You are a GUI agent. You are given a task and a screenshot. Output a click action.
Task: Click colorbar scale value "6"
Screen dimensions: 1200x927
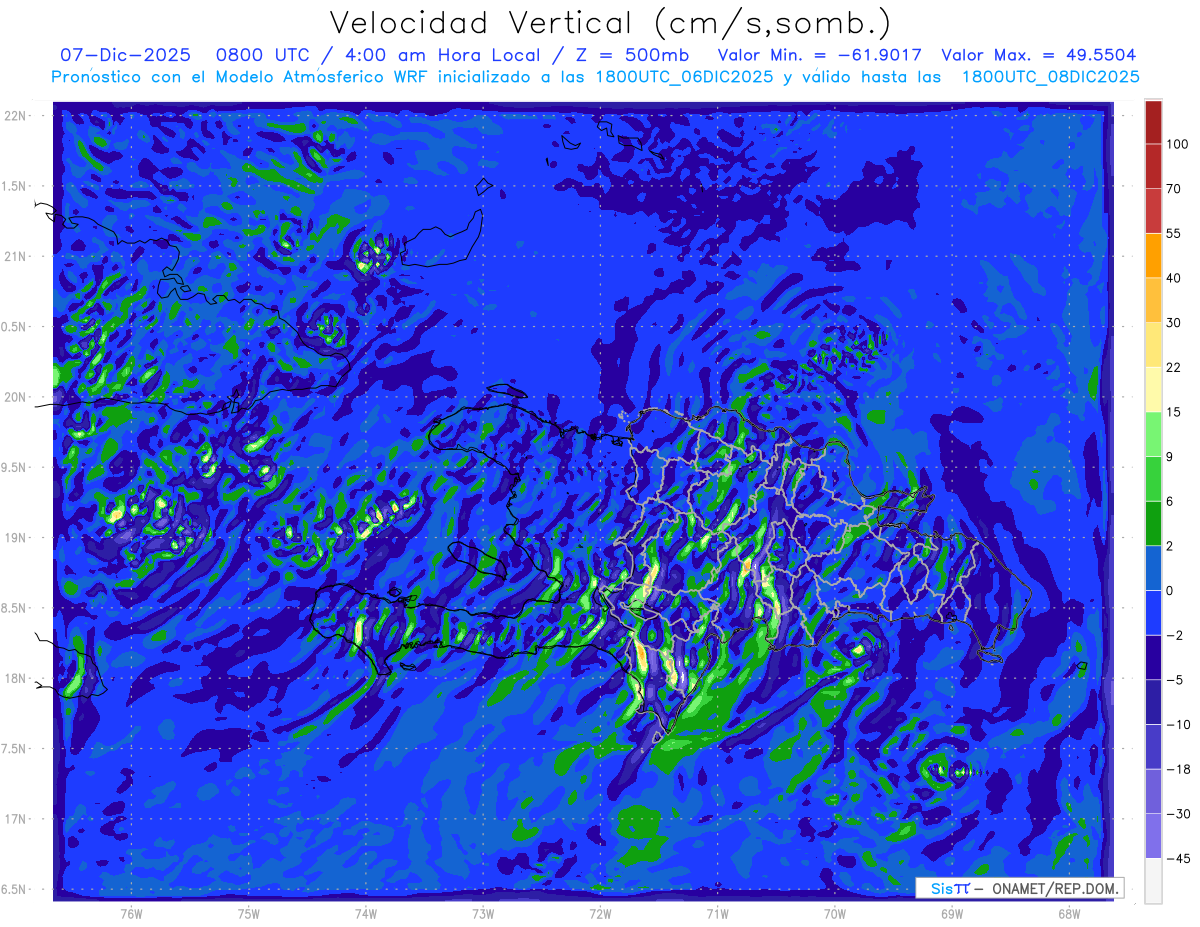click(1169, 501)
